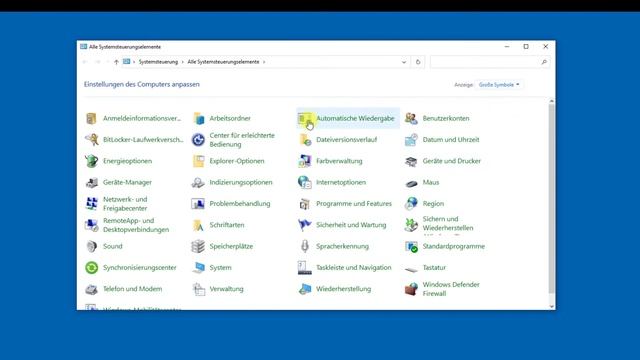Open the 'Verwaltung' text link

click(x=226, y=289)
